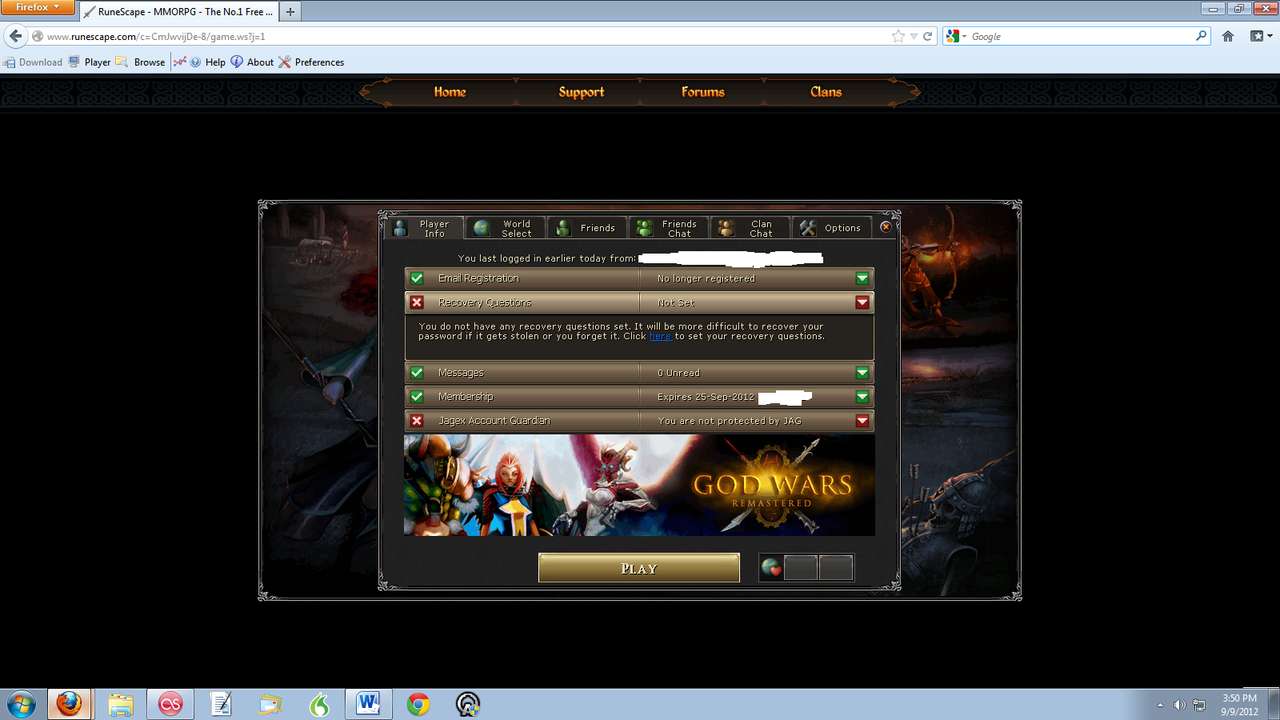
Task: Open Google Chrome from the taskbar
Action: pyautogui.click(x=418, y=704)
